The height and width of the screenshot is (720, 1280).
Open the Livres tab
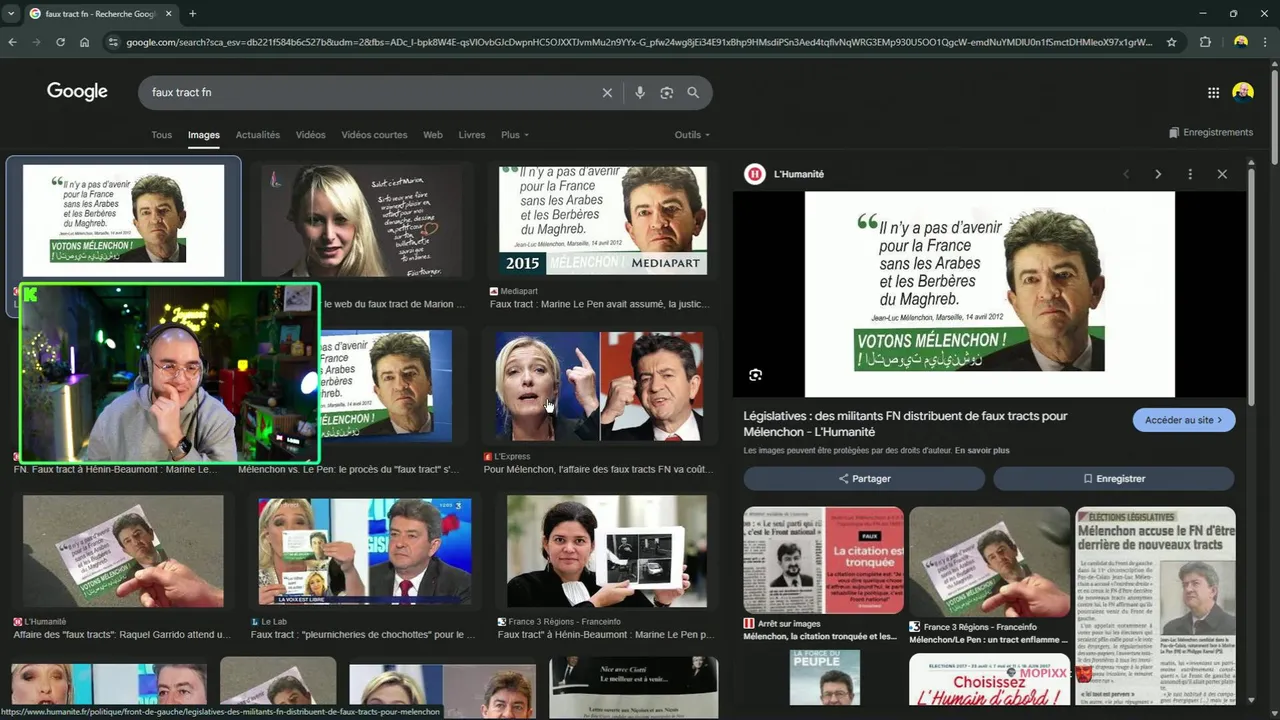[x=472, y=135]
